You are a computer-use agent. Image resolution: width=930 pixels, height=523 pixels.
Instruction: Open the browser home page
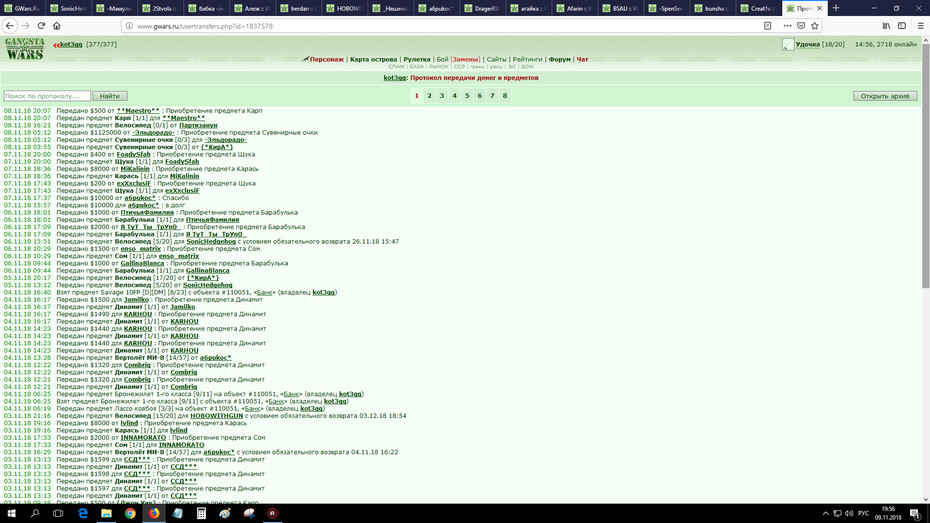pyautogui.click(x=56, y=26)
